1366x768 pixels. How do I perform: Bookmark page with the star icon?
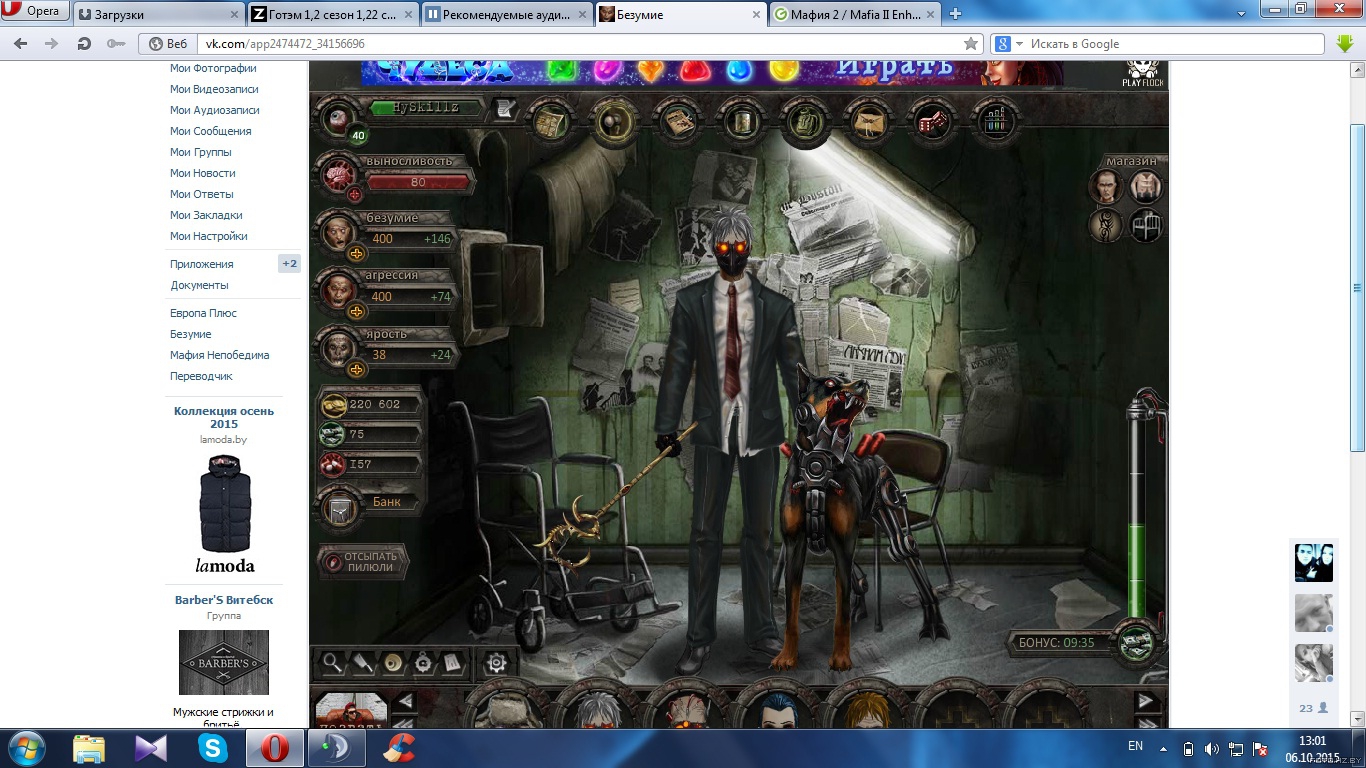click(970, 44)
